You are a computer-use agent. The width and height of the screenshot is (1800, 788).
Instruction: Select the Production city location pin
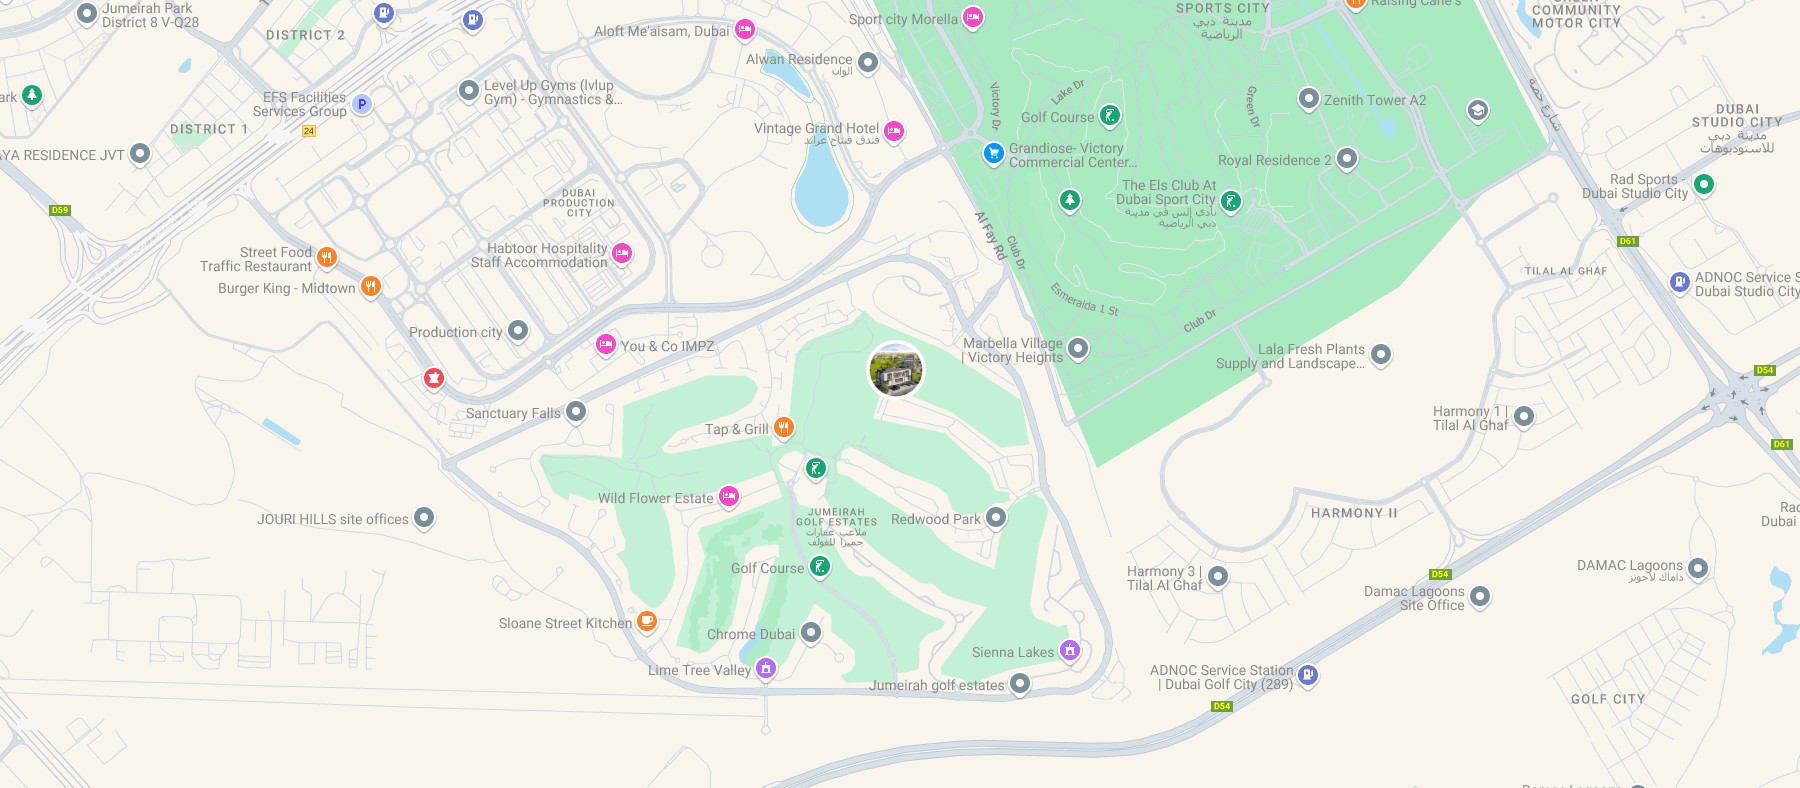[x=518, y=330]
